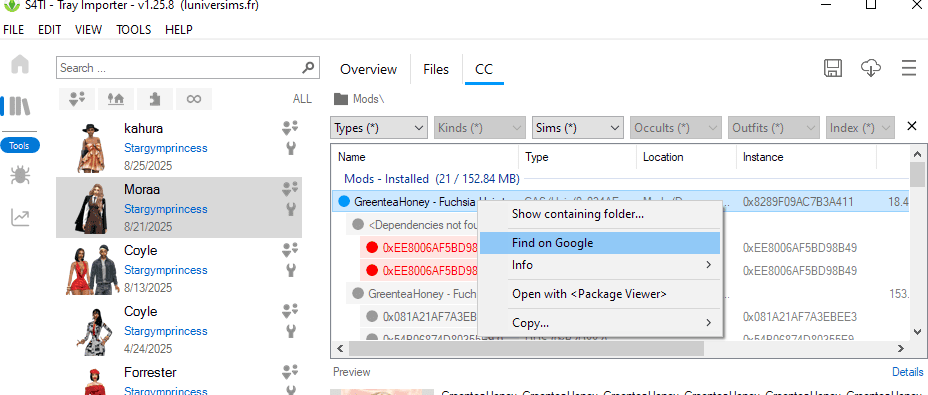Open the library books icon in sidebar

20,106
